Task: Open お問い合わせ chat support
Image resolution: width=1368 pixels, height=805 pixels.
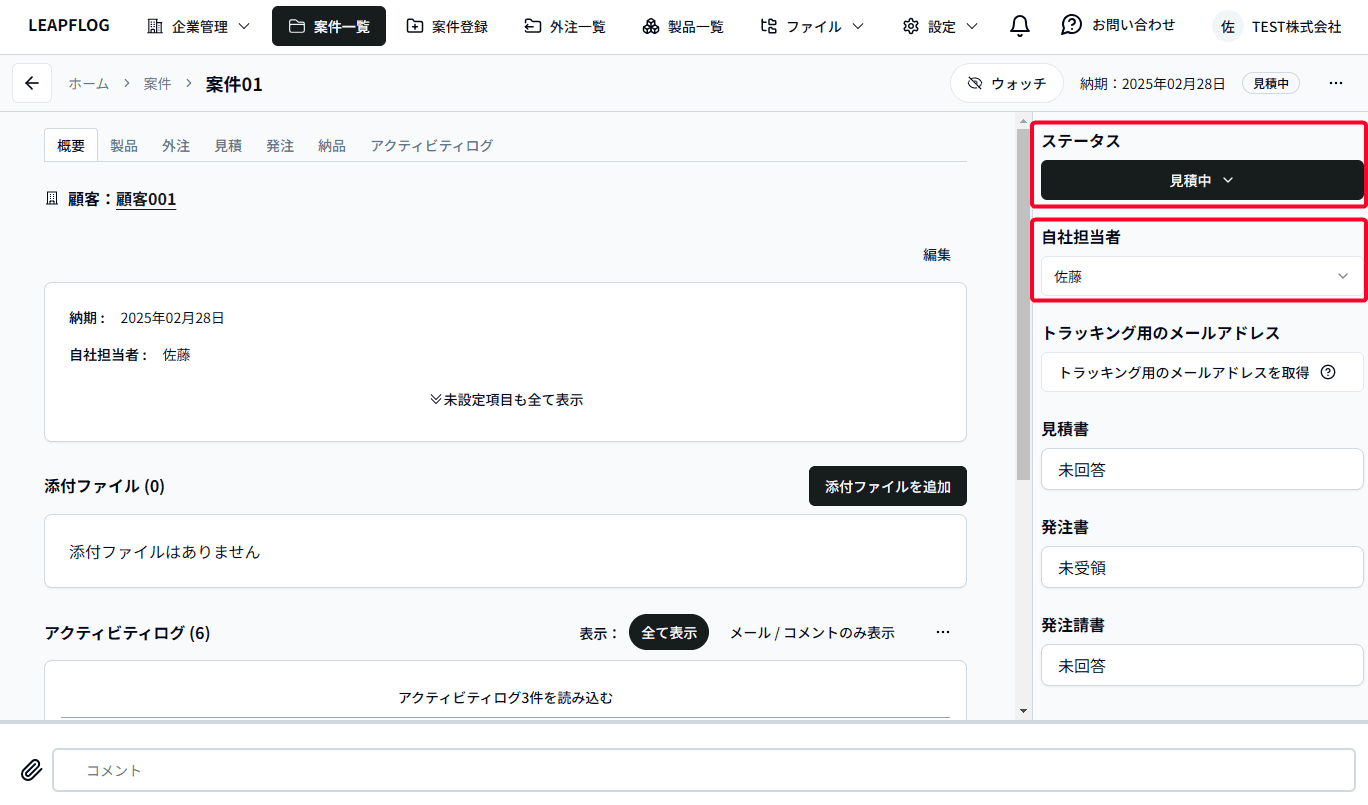Action: click(x=1118, y=26)
